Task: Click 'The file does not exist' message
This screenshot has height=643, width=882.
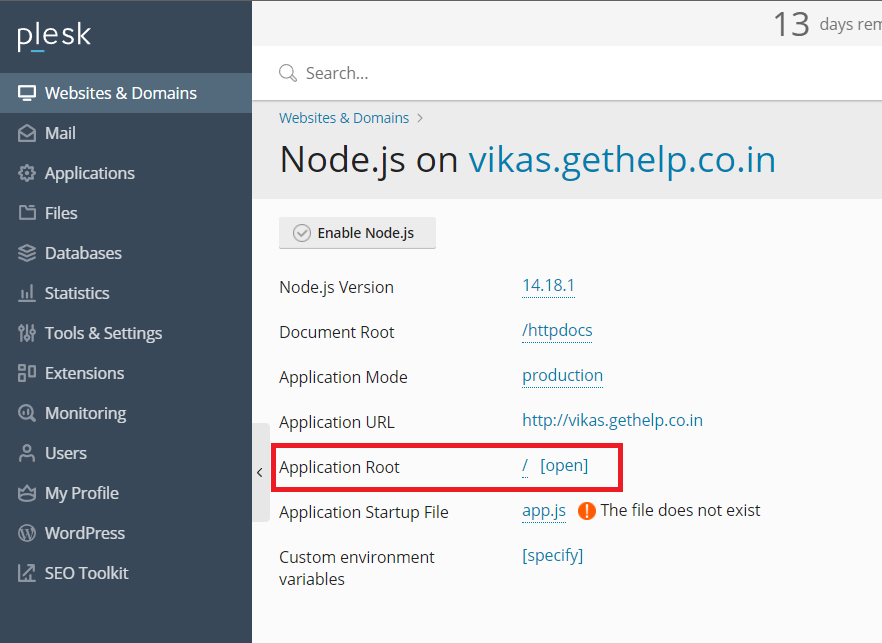Action: click(680, 511)
